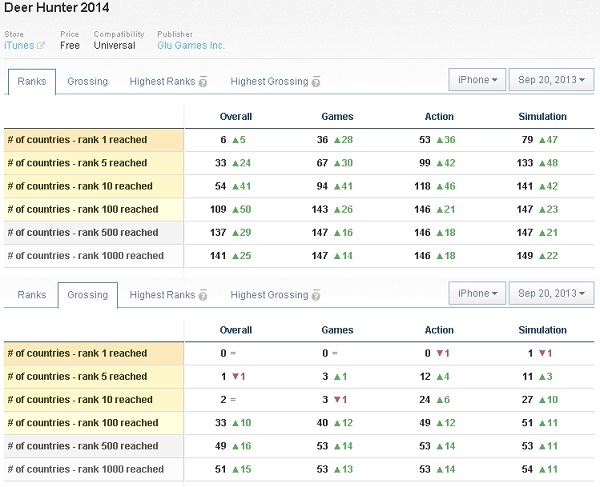
Task: Click Grossing Overall rank 1000 value 51
Action: 220,469
